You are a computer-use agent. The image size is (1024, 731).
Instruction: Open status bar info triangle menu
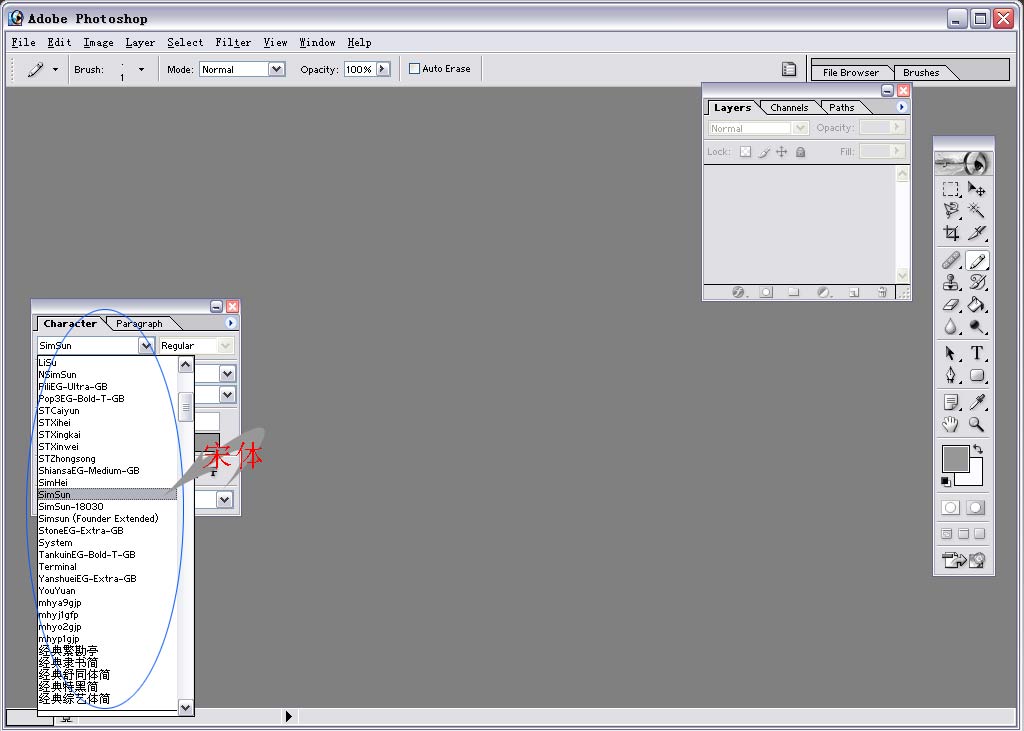(289, 717)
